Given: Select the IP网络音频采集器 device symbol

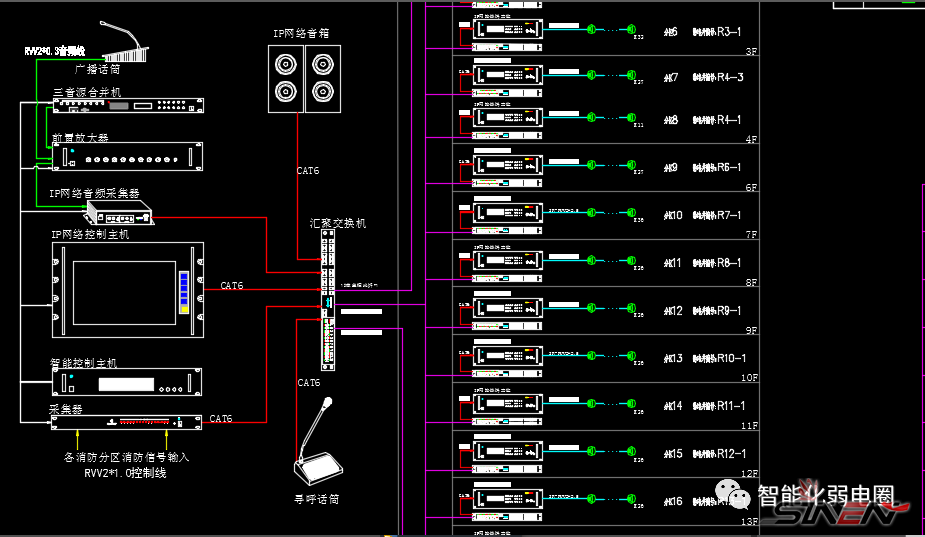Looking at the screenshot, I should click(120, 212).
